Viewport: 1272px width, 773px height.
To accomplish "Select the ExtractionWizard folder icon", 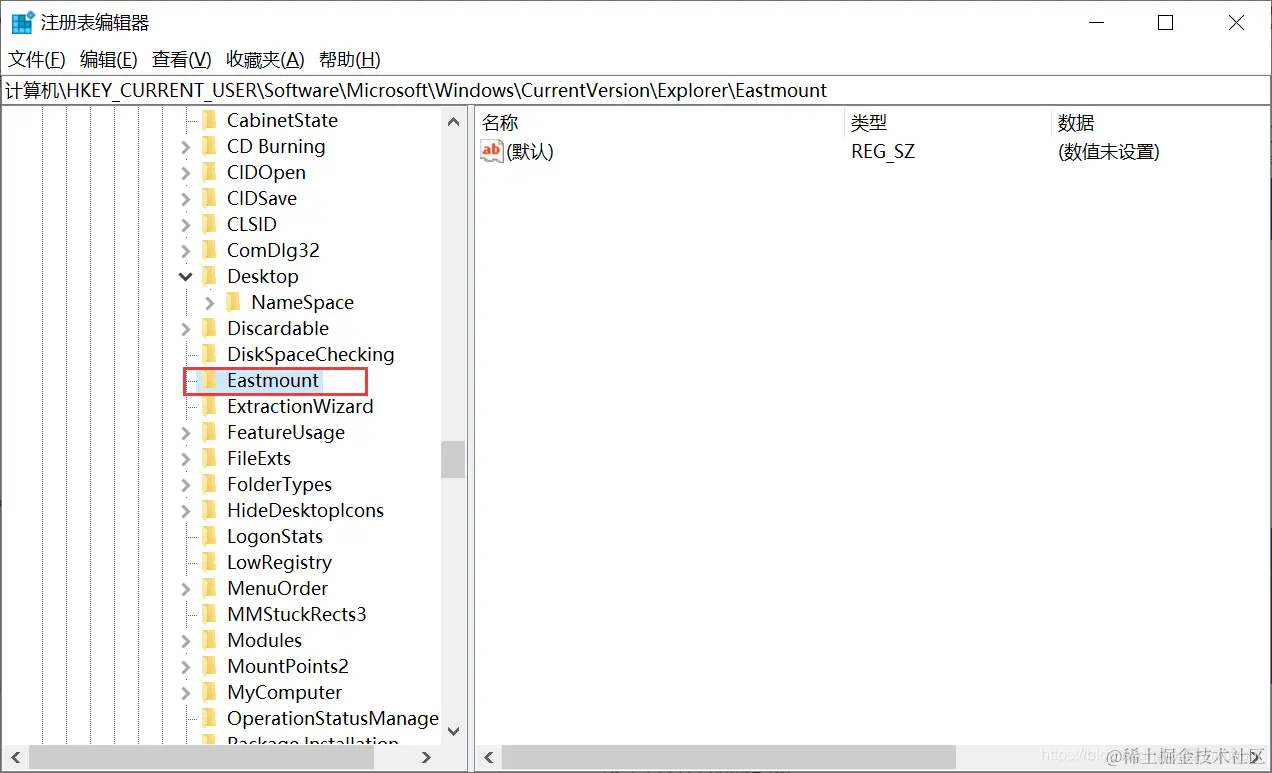I will point(209,406).
